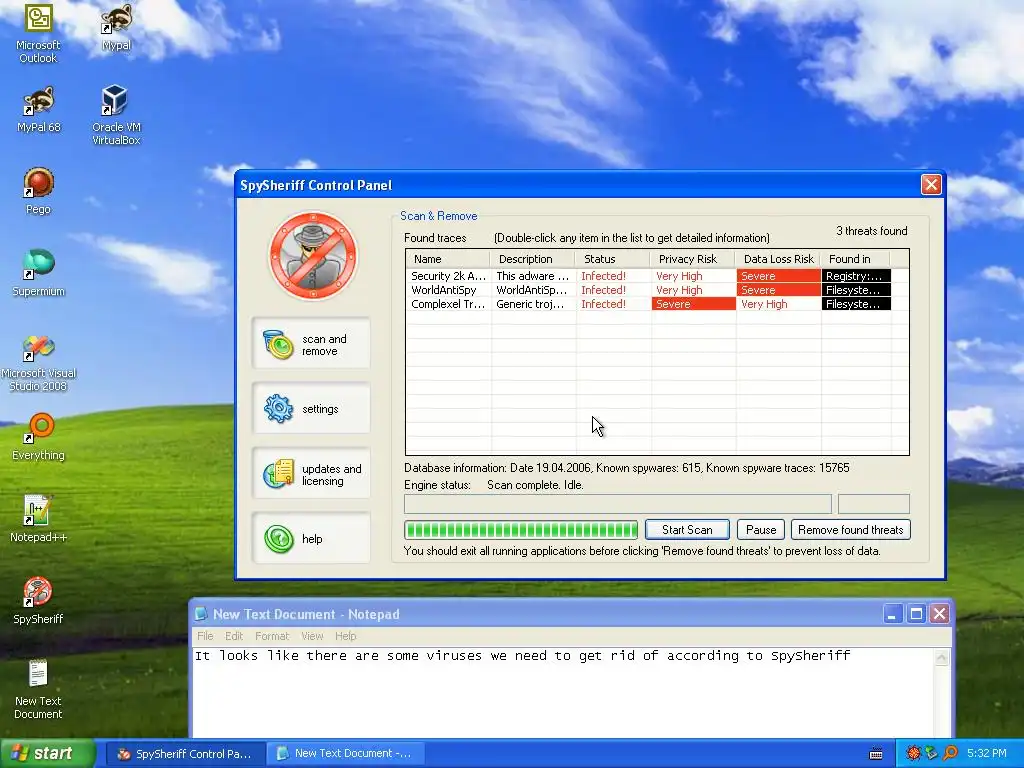Click the Start Scan button
This screenshot has width=1024, height=768.
pos(687,530)
